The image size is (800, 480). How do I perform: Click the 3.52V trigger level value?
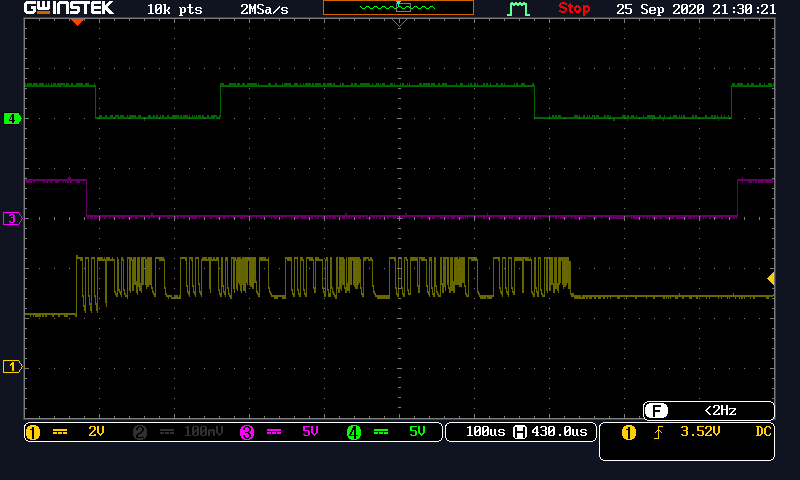701,432
